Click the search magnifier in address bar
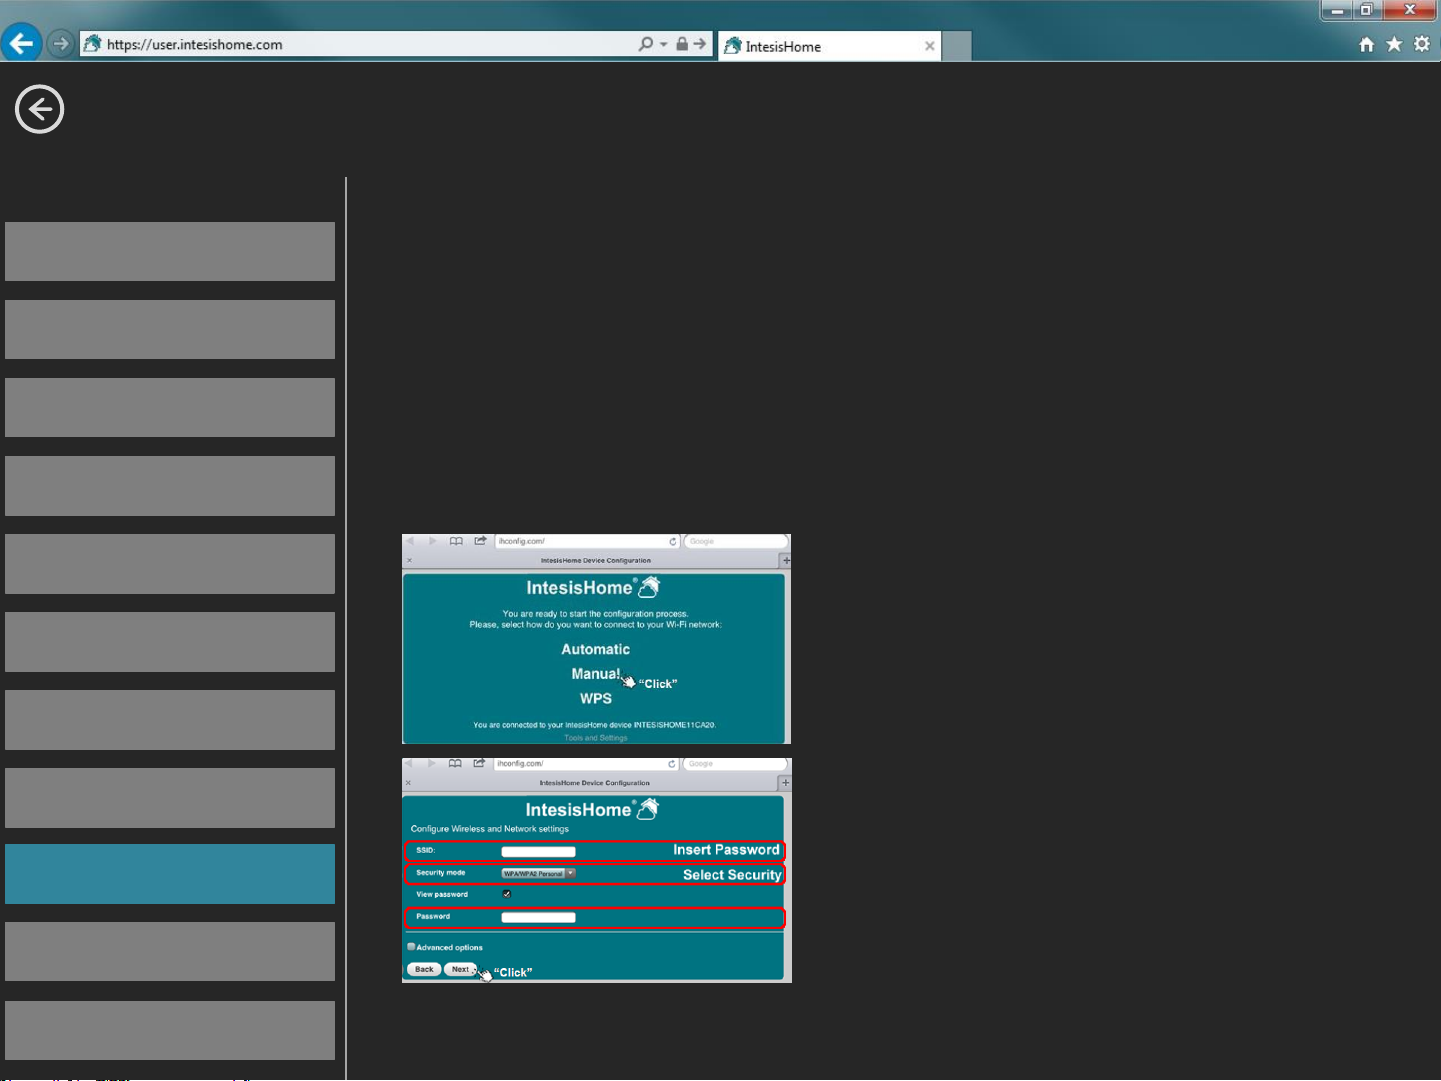 pyautogui.click(x=646, y=44)
